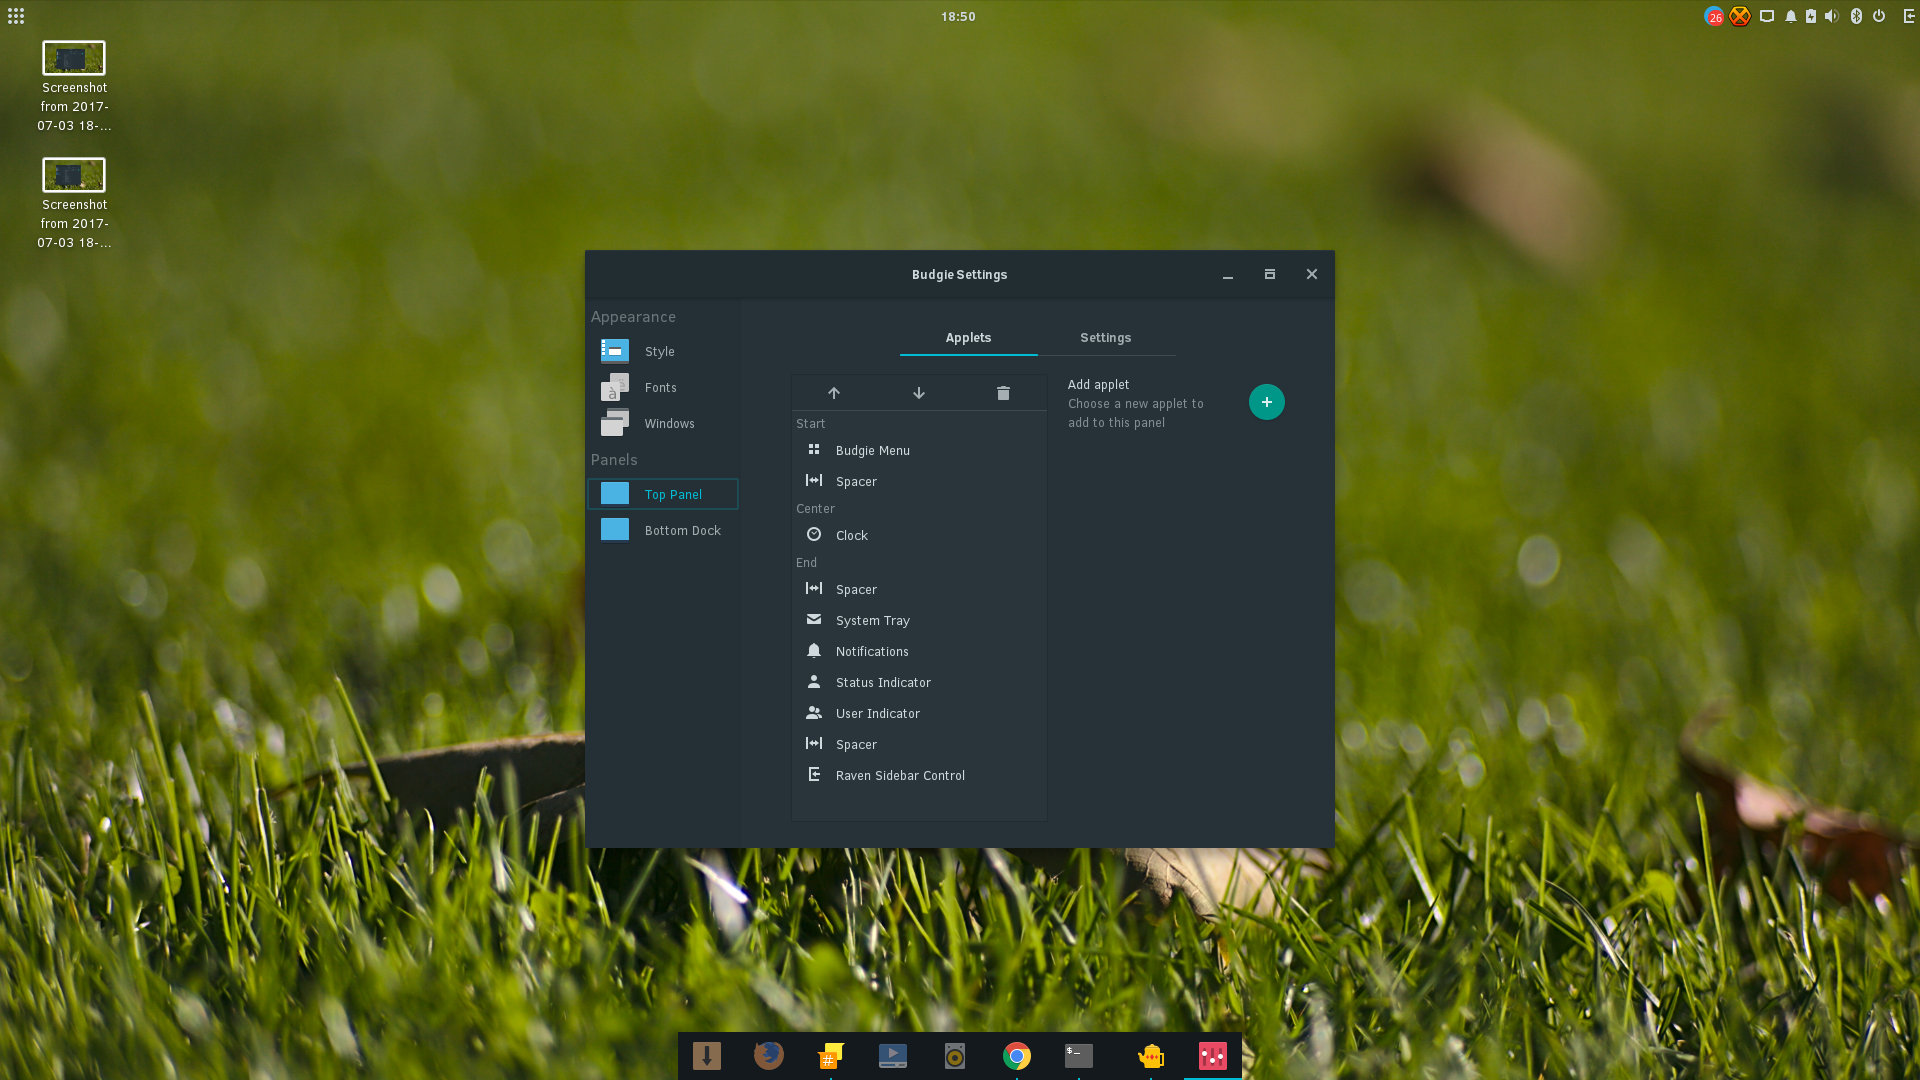Click the Style section icon
Image resolution: width=1920 pixels, height=1080 pixels.
[615, 351]
